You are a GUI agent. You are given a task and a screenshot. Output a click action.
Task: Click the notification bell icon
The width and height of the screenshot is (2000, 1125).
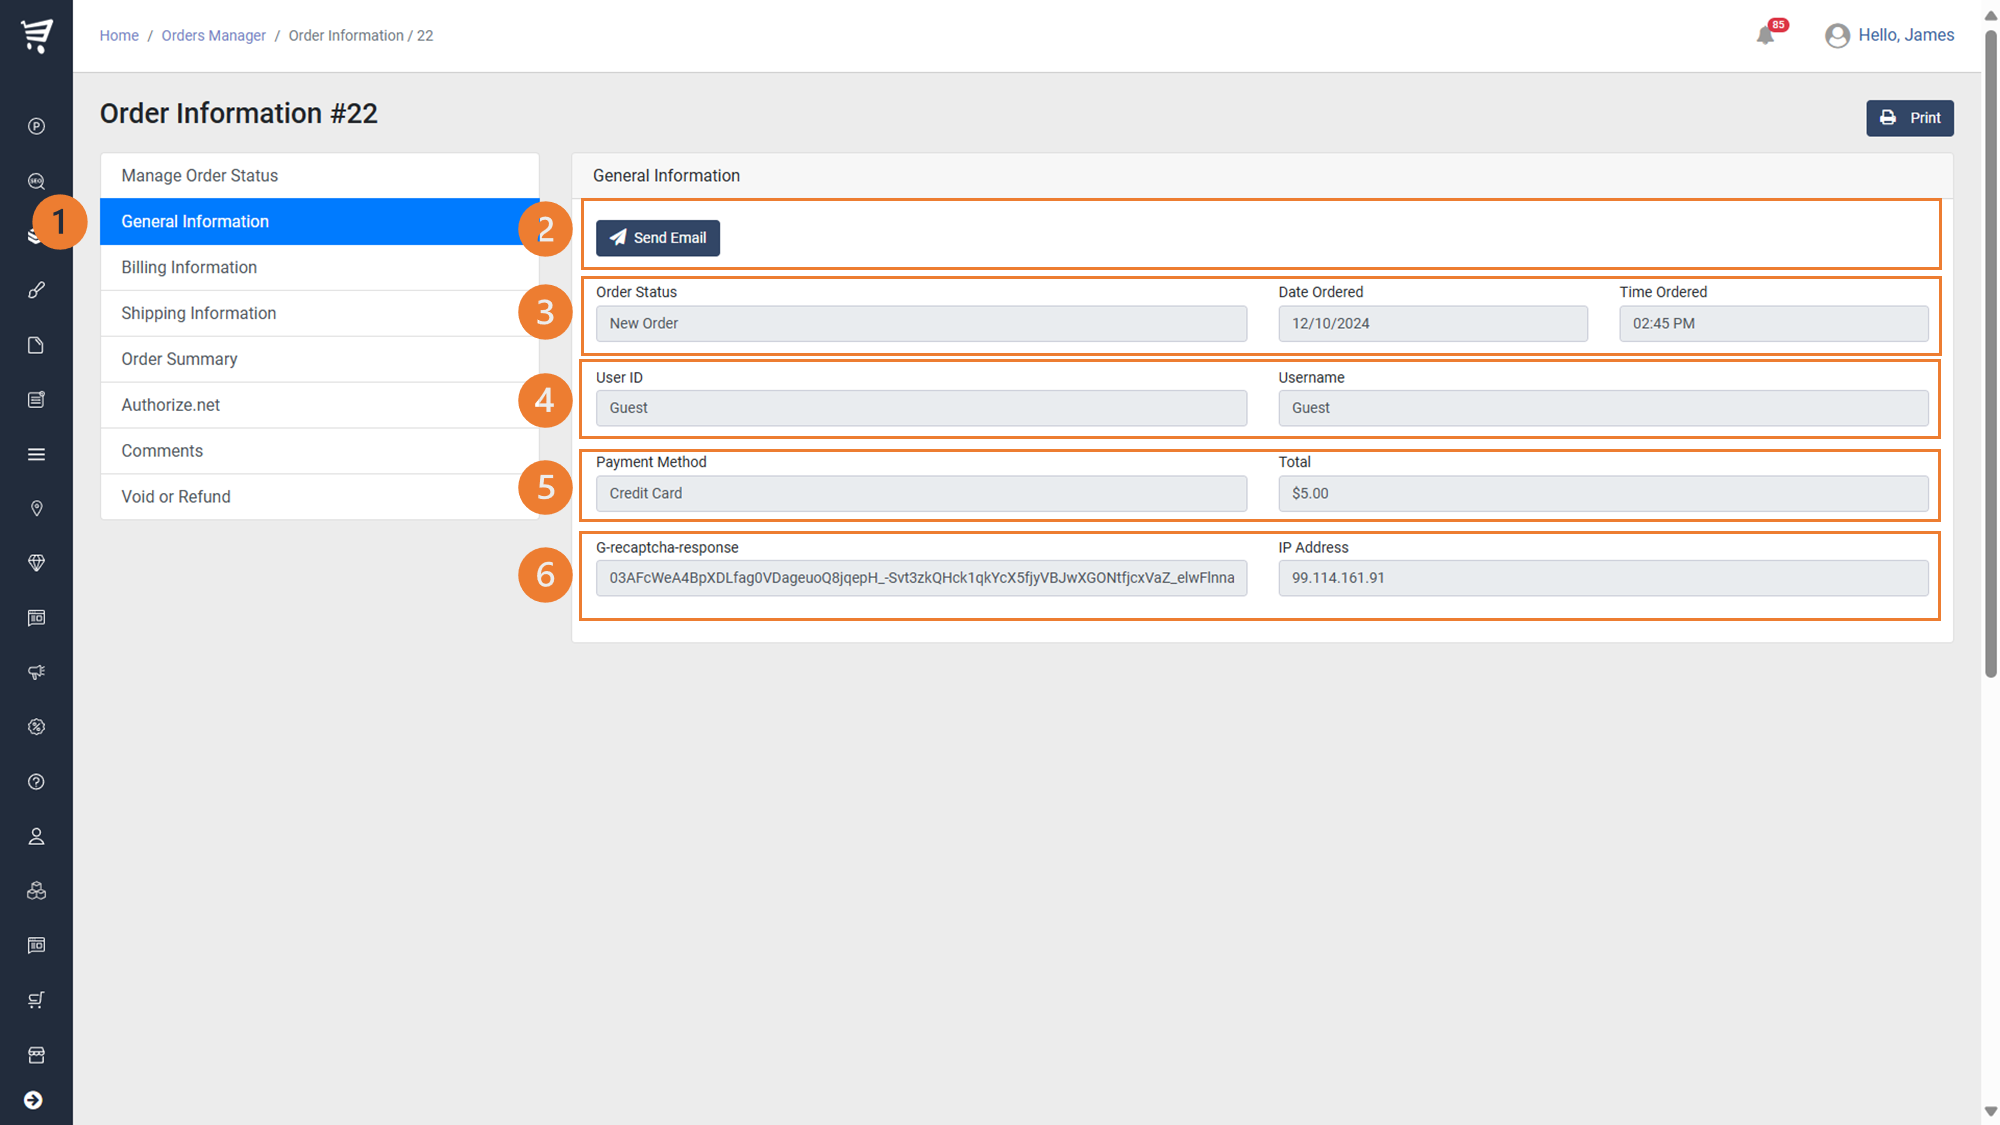1765,36
